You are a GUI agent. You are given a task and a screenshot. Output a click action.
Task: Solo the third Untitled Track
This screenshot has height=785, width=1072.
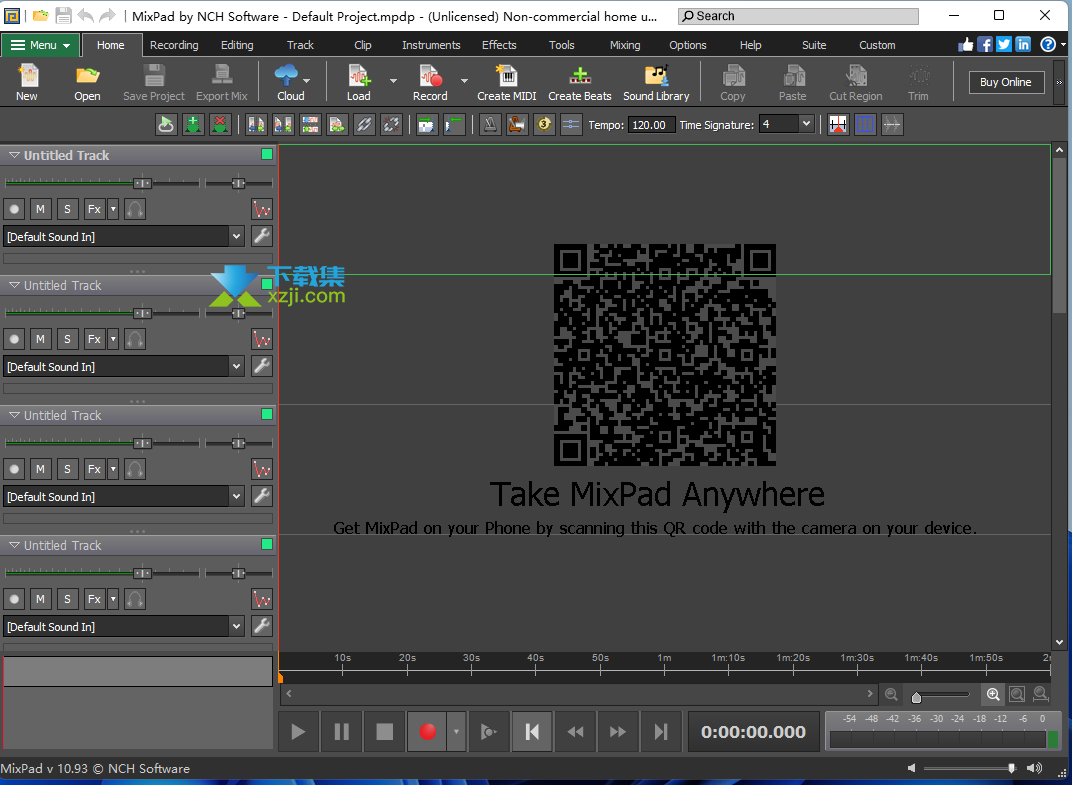[67, 468]
